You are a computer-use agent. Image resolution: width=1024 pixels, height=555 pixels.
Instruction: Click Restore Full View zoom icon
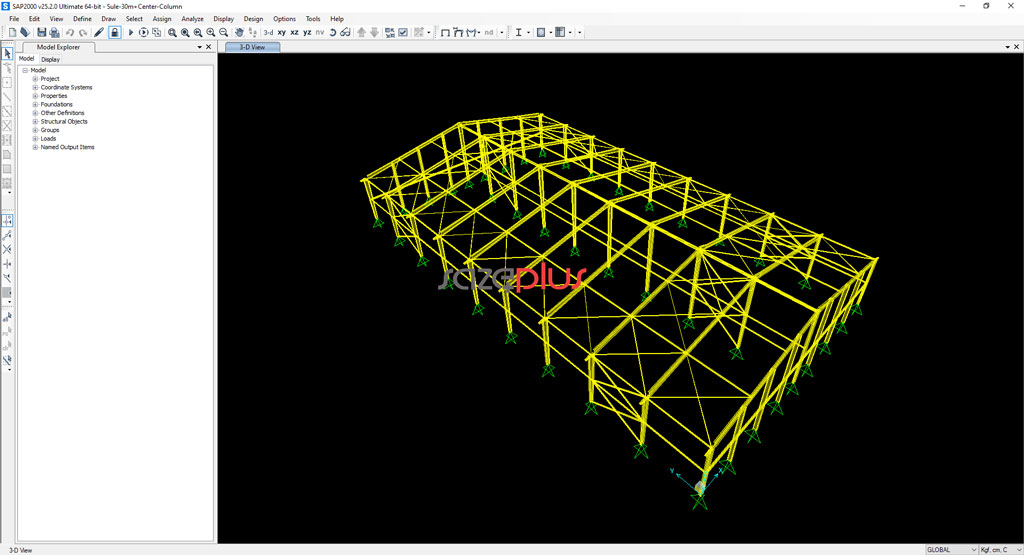click(x=185, y=32)
